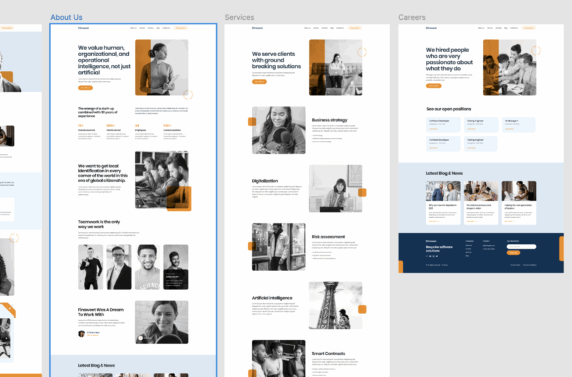Click the small avatar under testimonial quote

click(81, 334)
